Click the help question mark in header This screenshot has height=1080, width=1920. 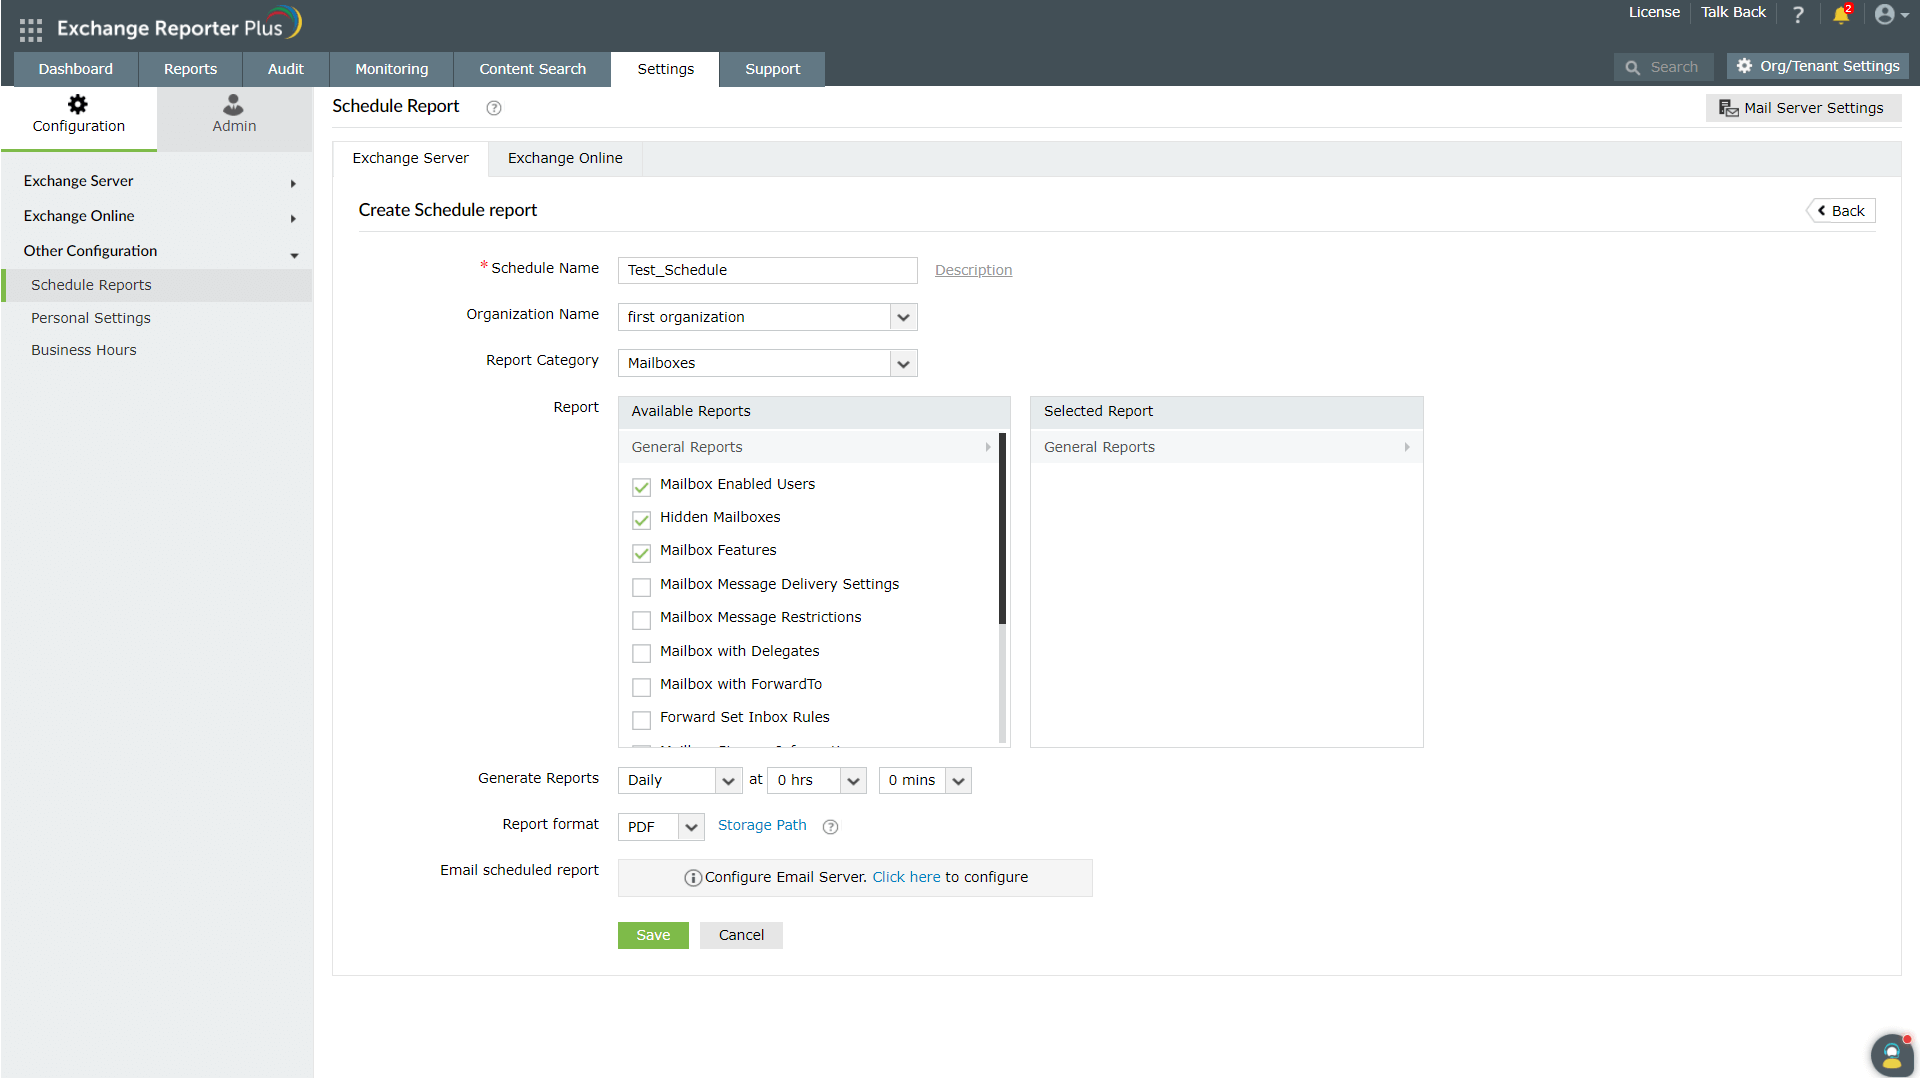(x=1798, y=14)
